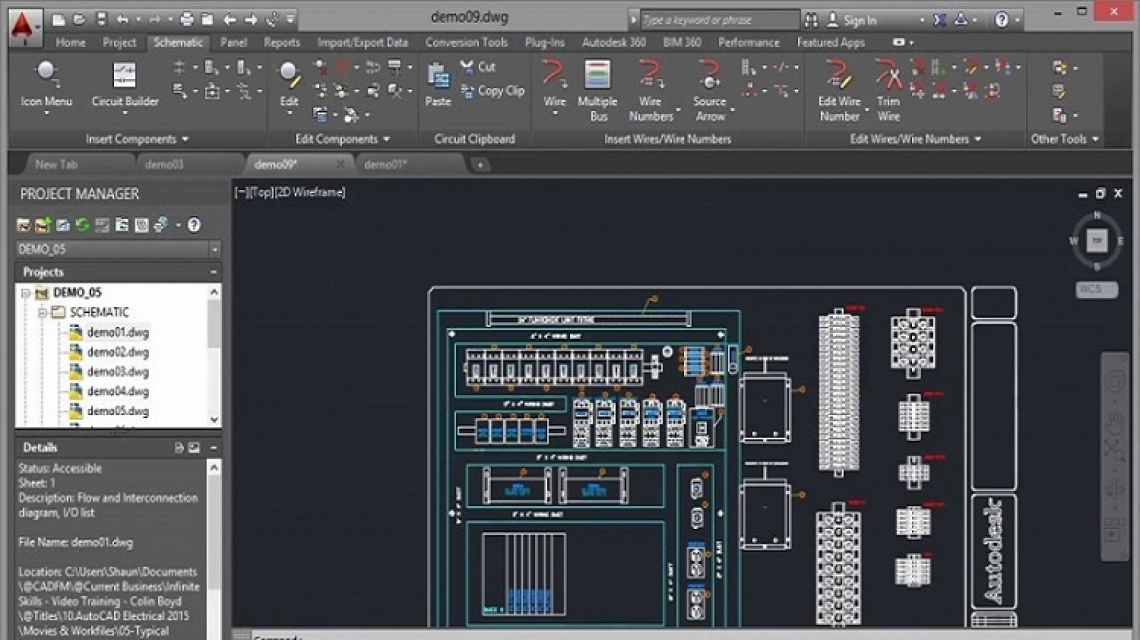Click the previous drawing left arrow in toolbar
The image size is (1140, 640).
(230, 20)
